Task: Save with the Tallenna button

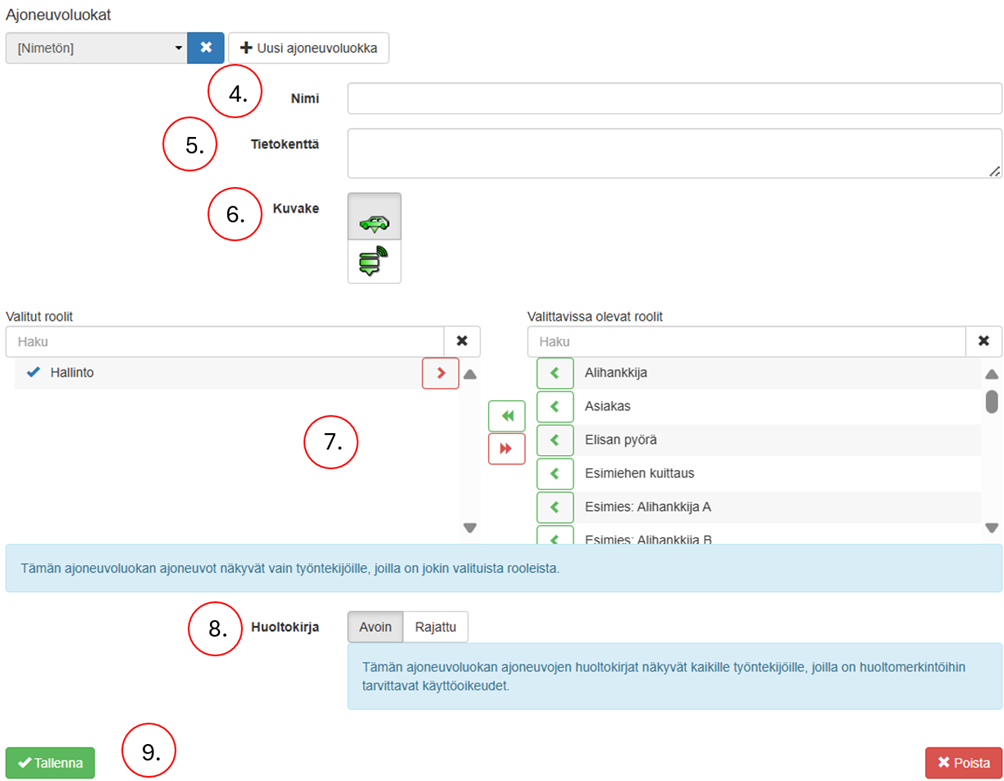Action: pos(50,763)
